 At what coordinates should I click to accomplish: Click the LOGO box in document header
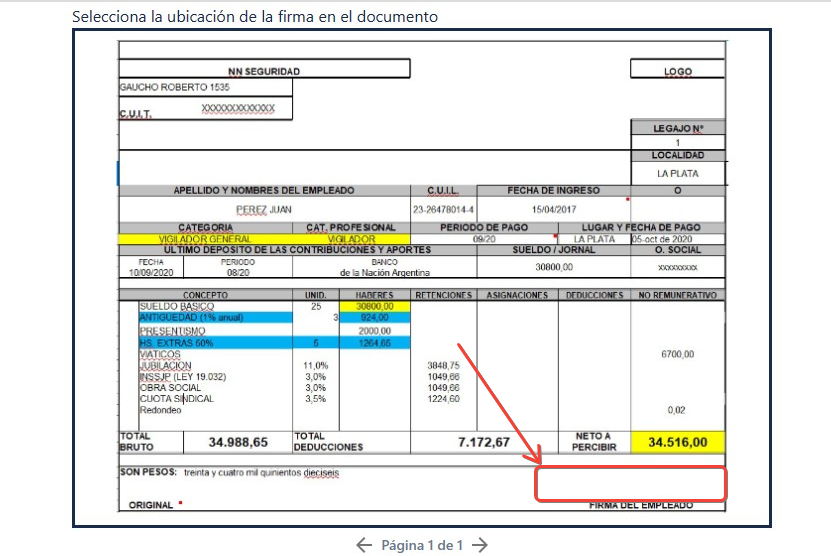[x=677, y=71]
